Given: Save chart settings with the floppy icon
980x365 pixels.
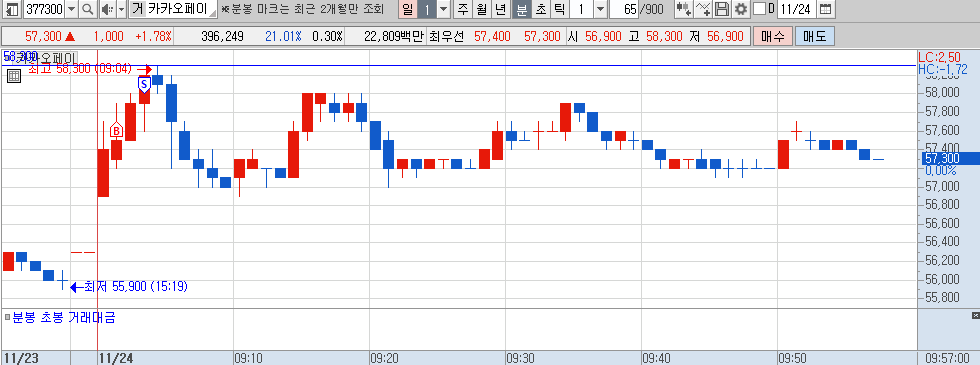Looking at the screenshot, I should coord(722,9).
